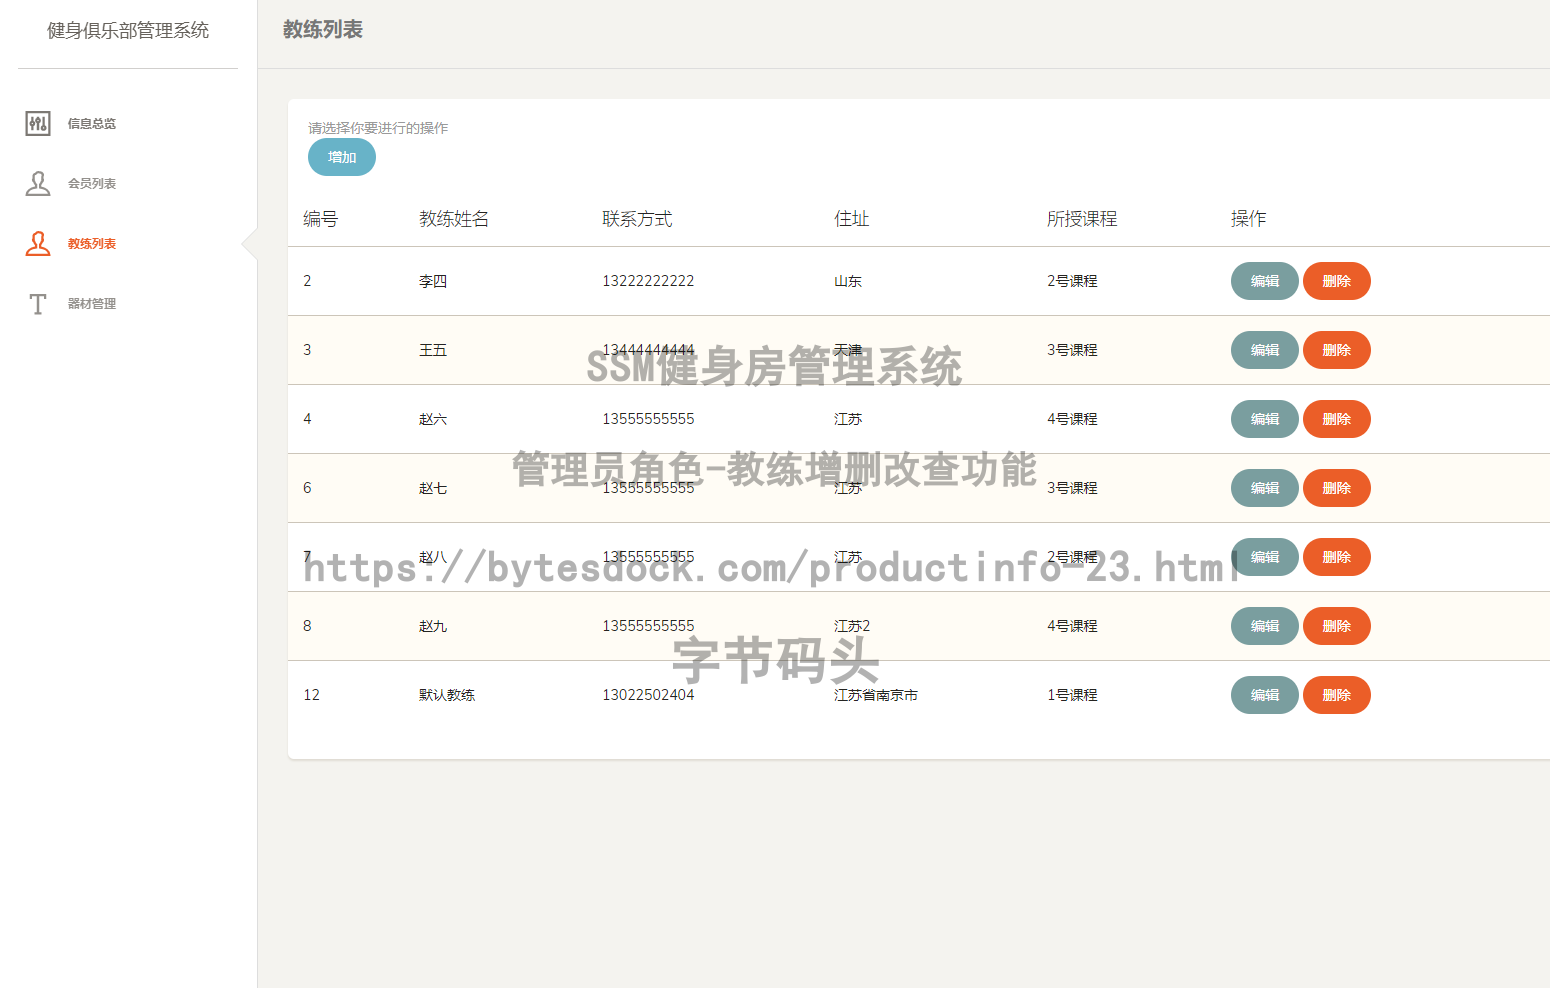Click the 会员列表 member icon
The width and height of the screenshot is (1550, 988).
pyautogui.click(x=38, y=184)
